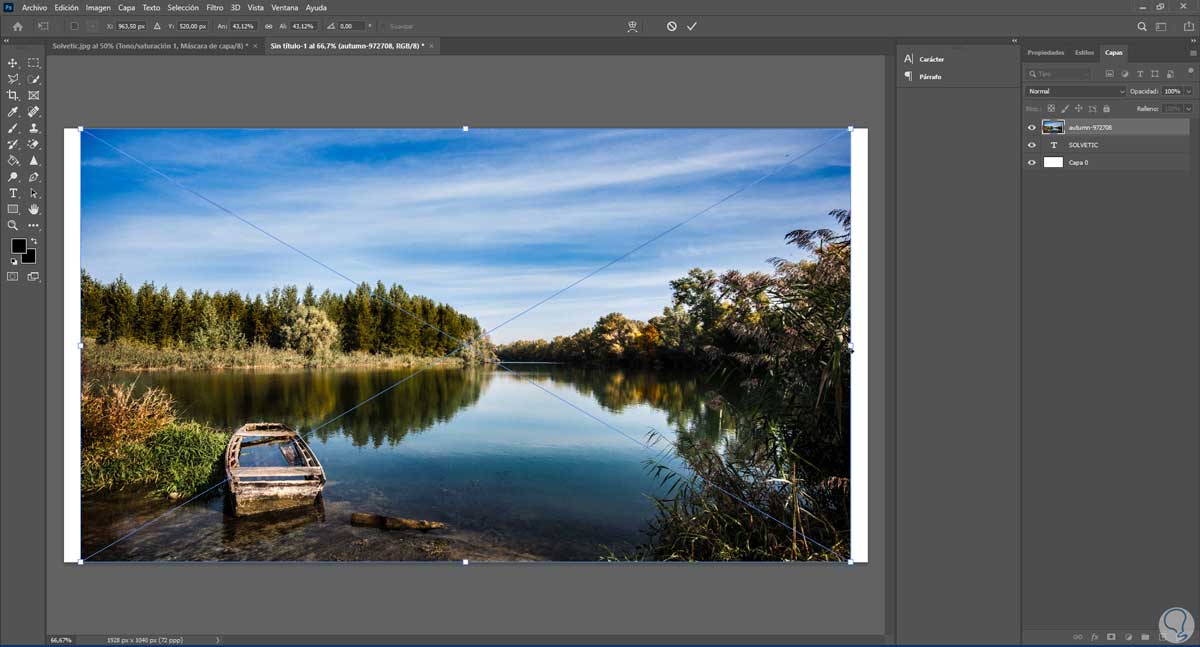Viewport: 1200px width, 647px height.
Task: Select the Quick Selection tool
Action: click(34, 79)
